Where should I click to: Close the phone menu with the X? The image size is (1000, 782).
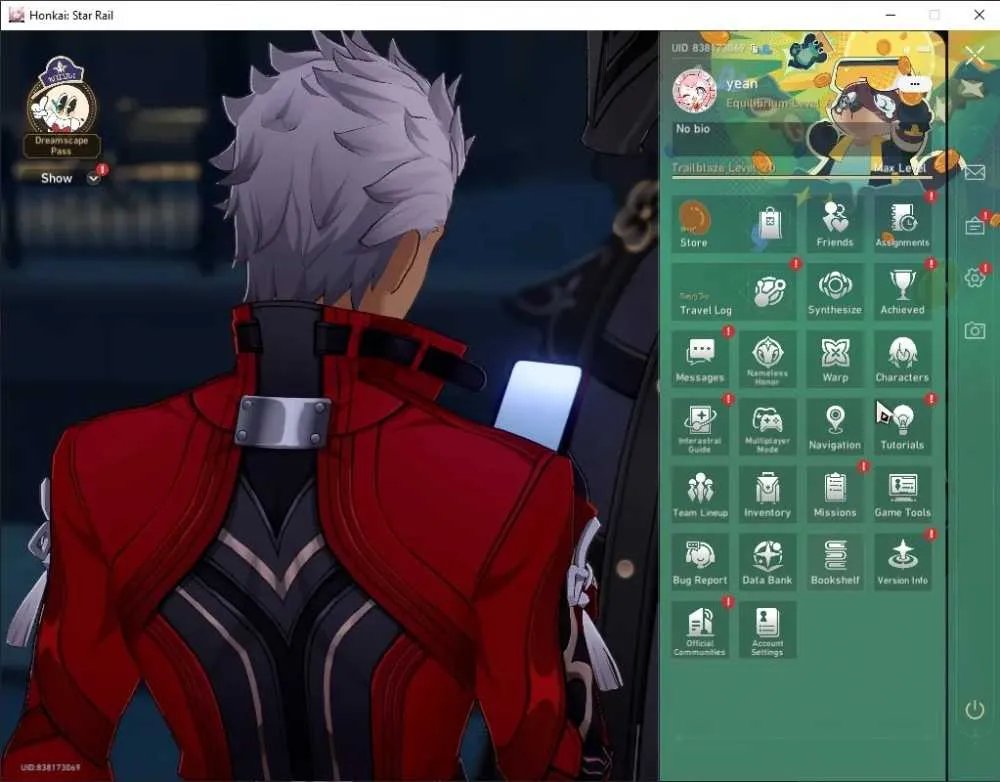tap(974, 56)
